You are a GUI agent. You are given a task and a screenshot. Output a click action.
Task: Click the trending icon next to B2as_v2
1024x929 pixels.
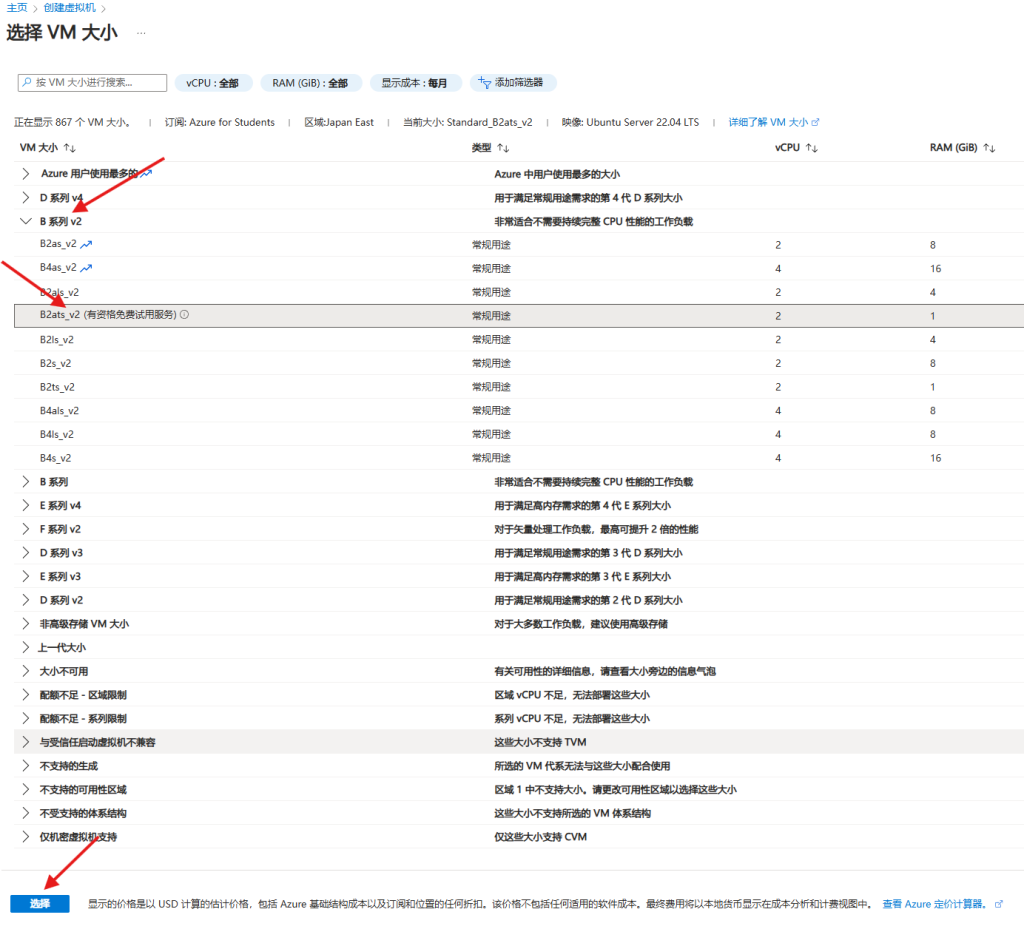click(x=86, y=244)
